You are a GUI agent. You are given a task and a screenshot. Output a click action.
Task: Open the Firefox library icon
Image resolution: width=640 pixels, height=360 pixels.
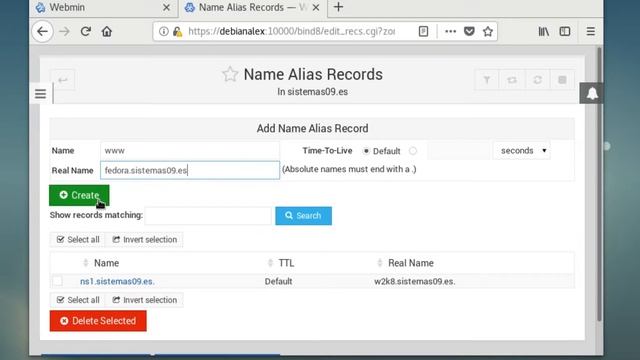pos(543,31)
